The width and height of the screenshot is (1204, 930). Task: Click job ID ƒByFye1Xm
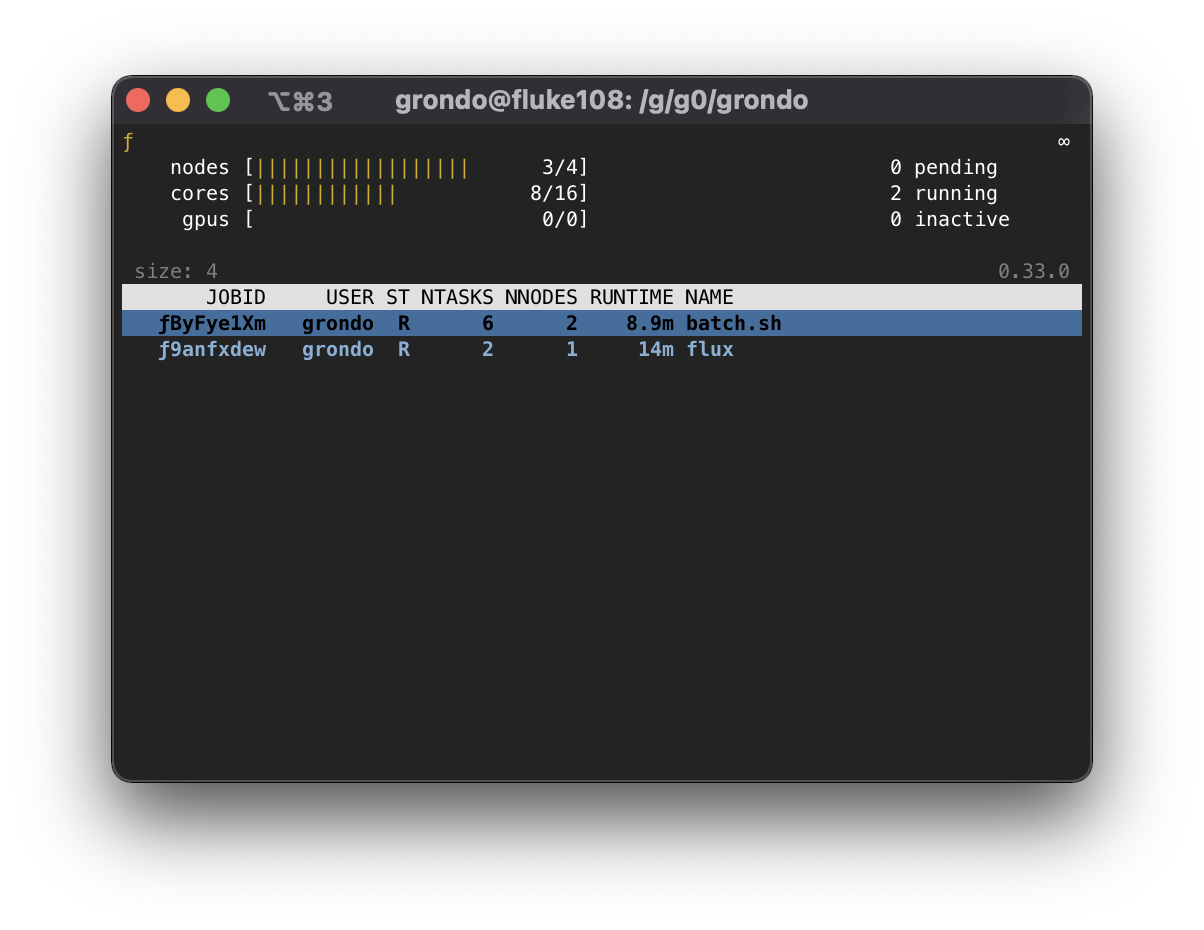(x=212, y=323)
